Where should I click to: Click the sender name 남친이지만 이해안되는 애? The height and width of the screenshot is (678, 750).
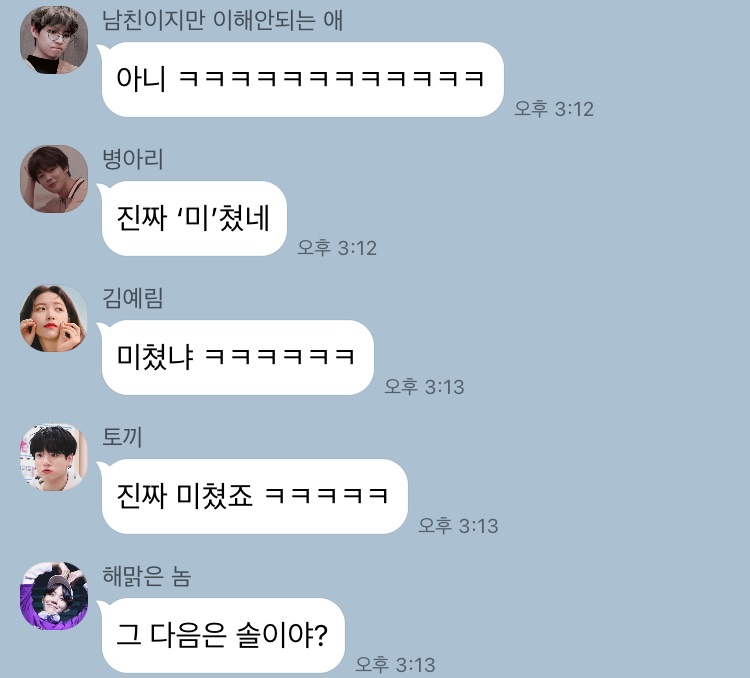point(222,21)
